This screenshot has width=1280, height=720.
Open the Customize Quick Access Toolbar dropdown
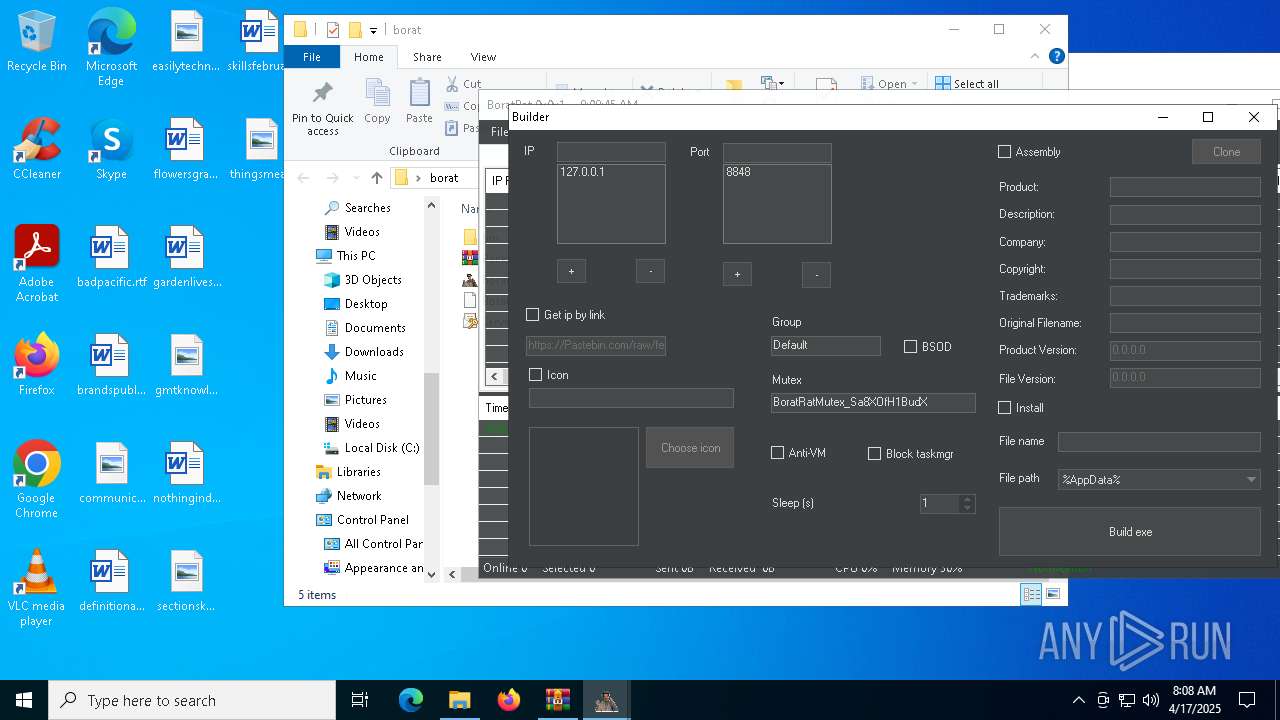click(374, 30)
